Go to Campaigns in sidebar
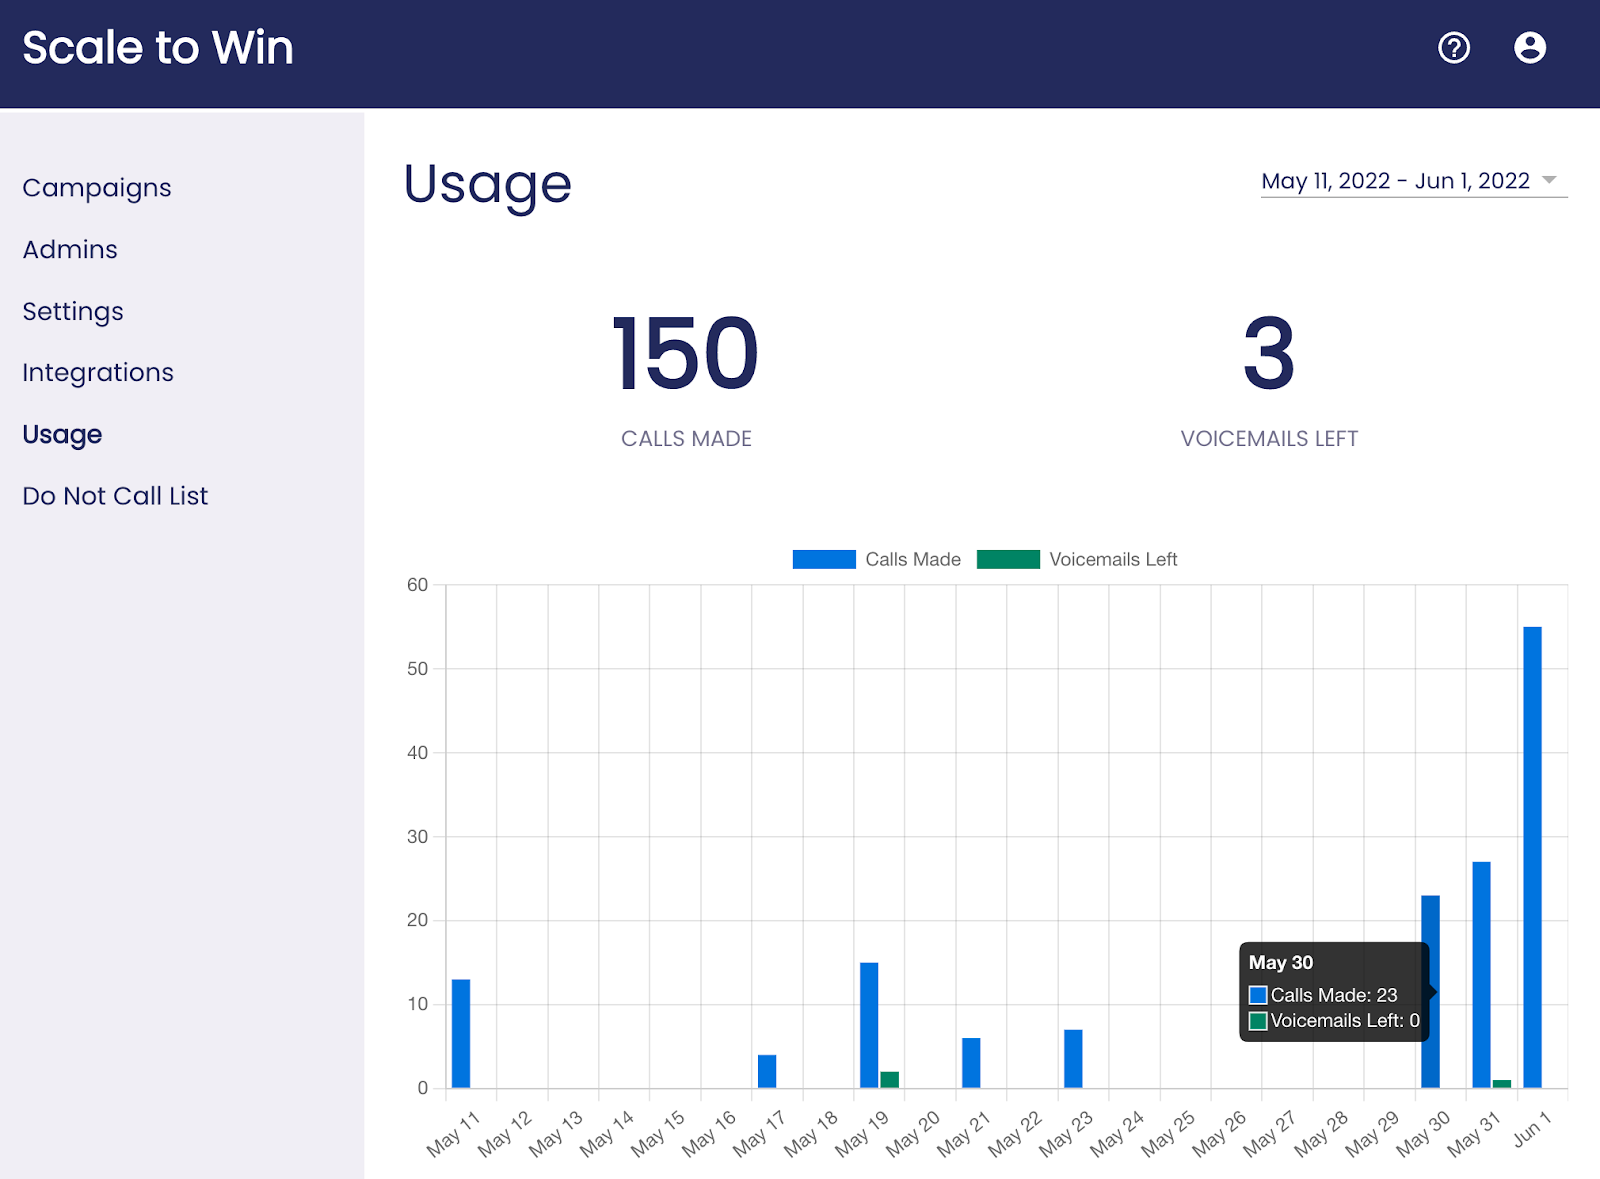 tap(97, 188)
